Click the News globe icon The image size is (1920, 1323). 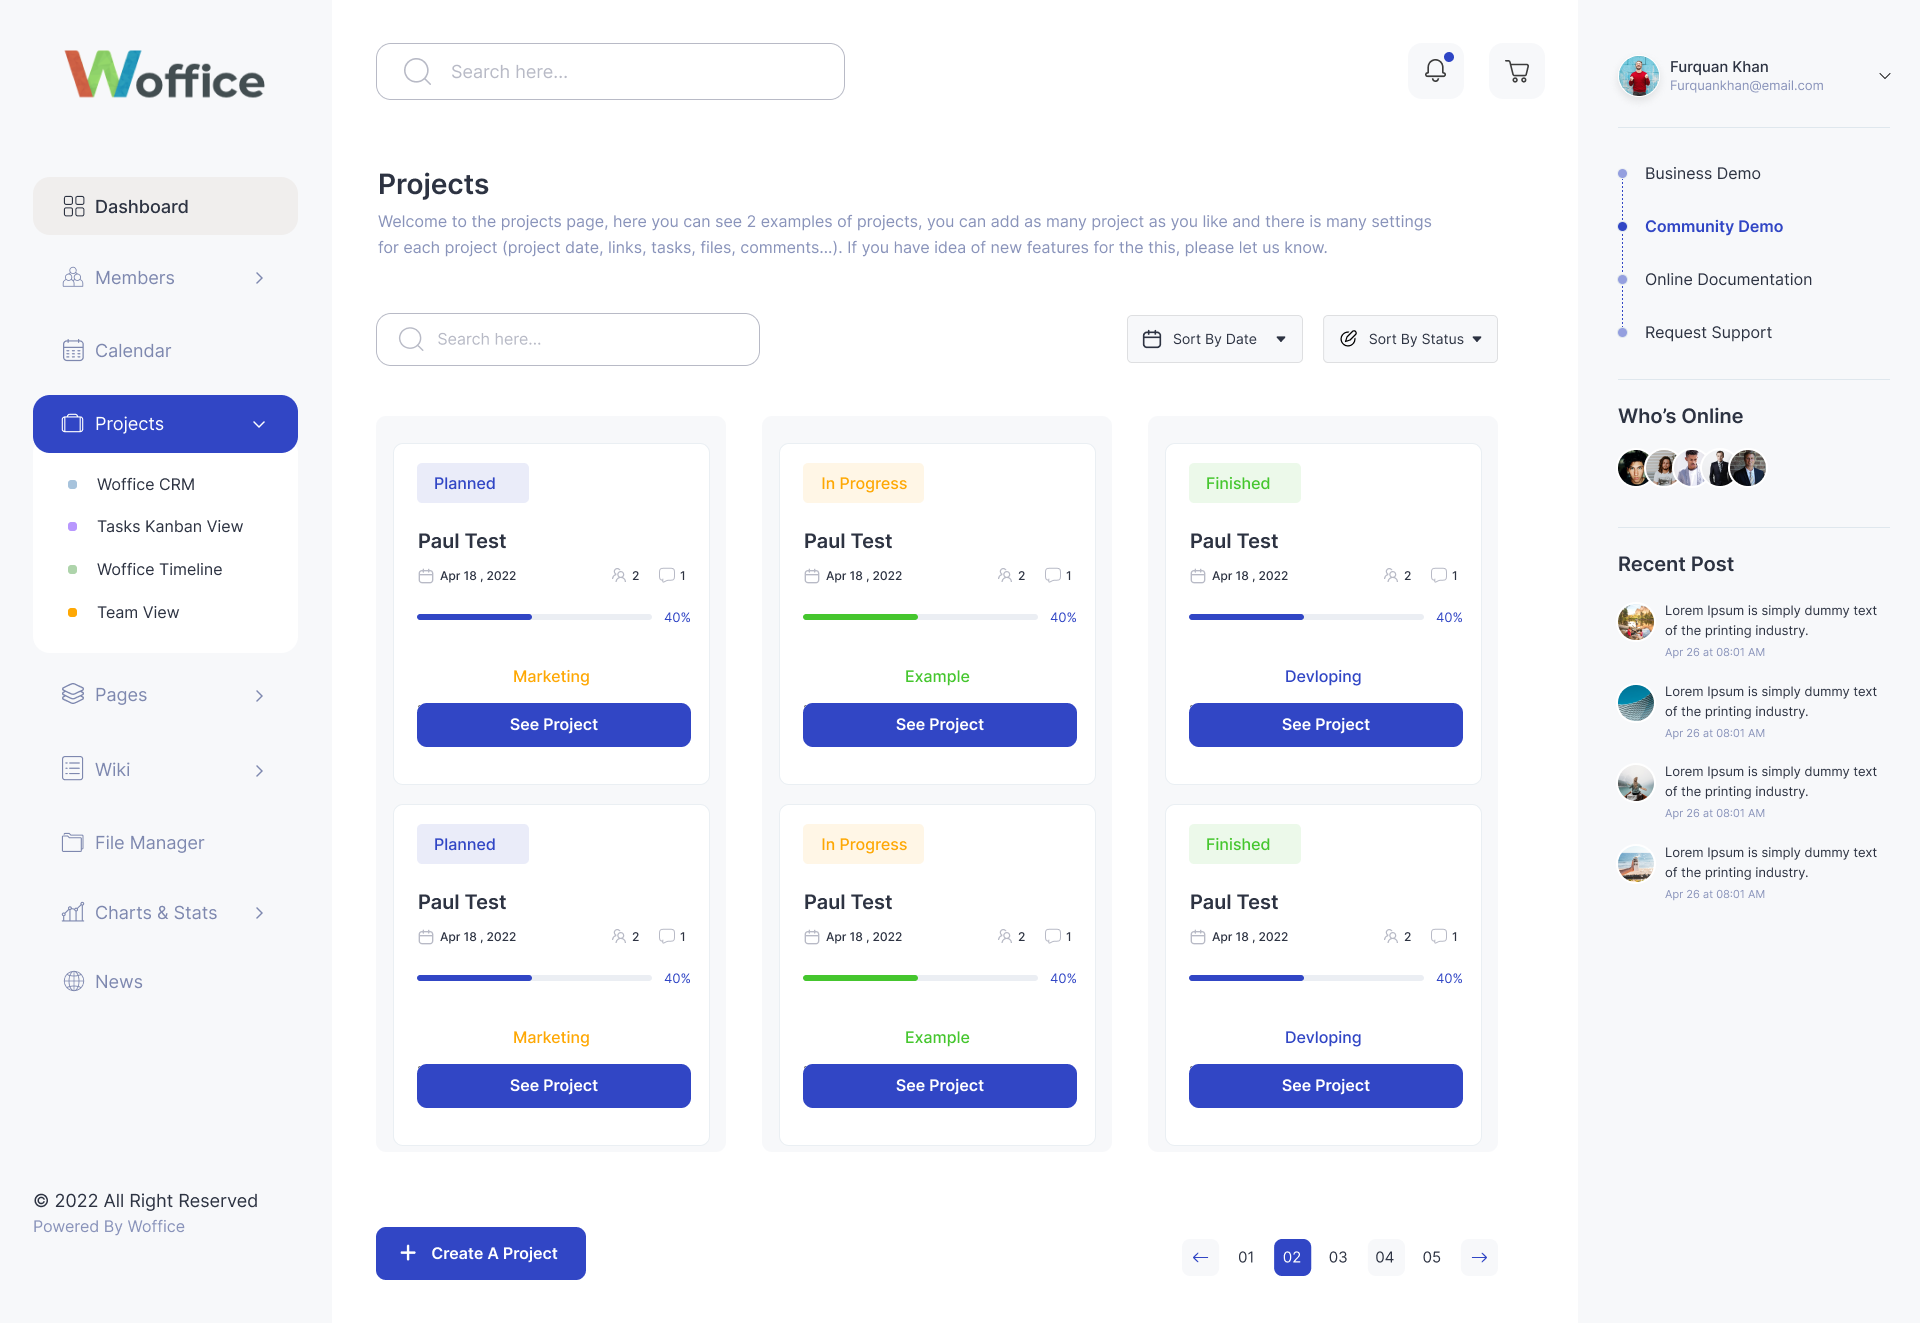(73, 982)
